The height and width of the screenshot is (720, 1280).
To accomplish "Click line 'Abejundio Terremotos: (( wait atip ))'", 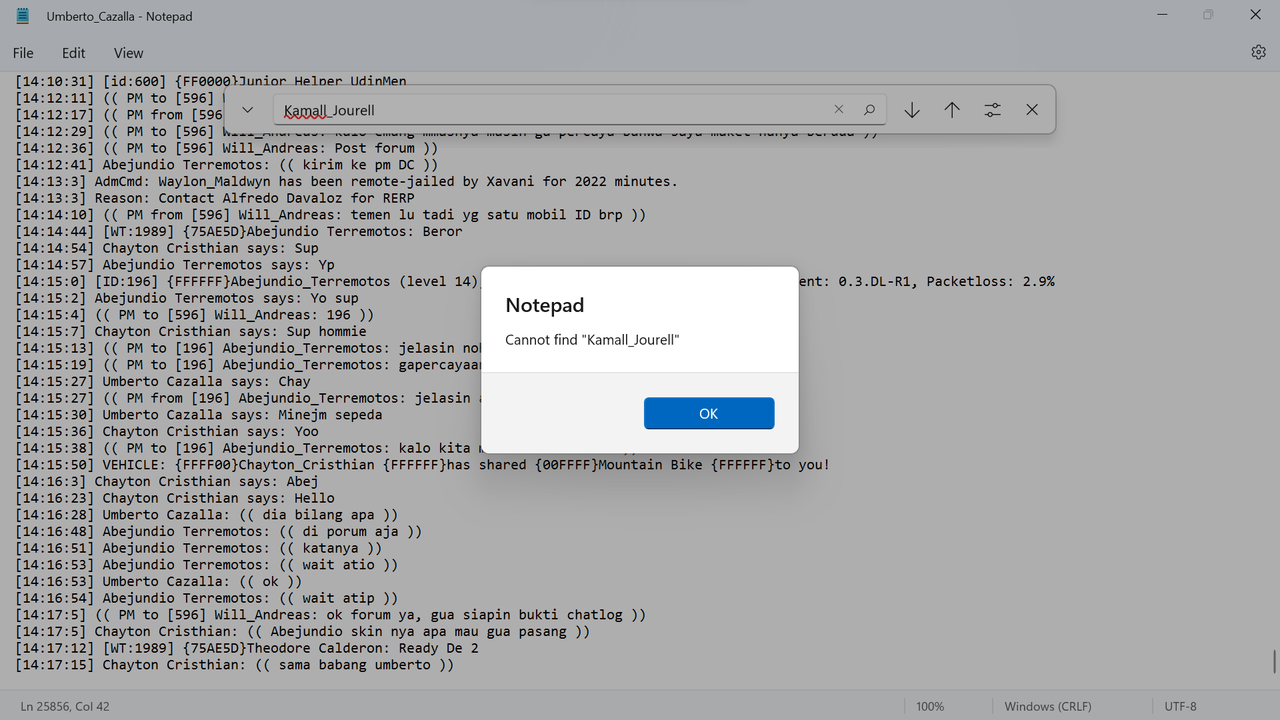I will coord(206,598).
